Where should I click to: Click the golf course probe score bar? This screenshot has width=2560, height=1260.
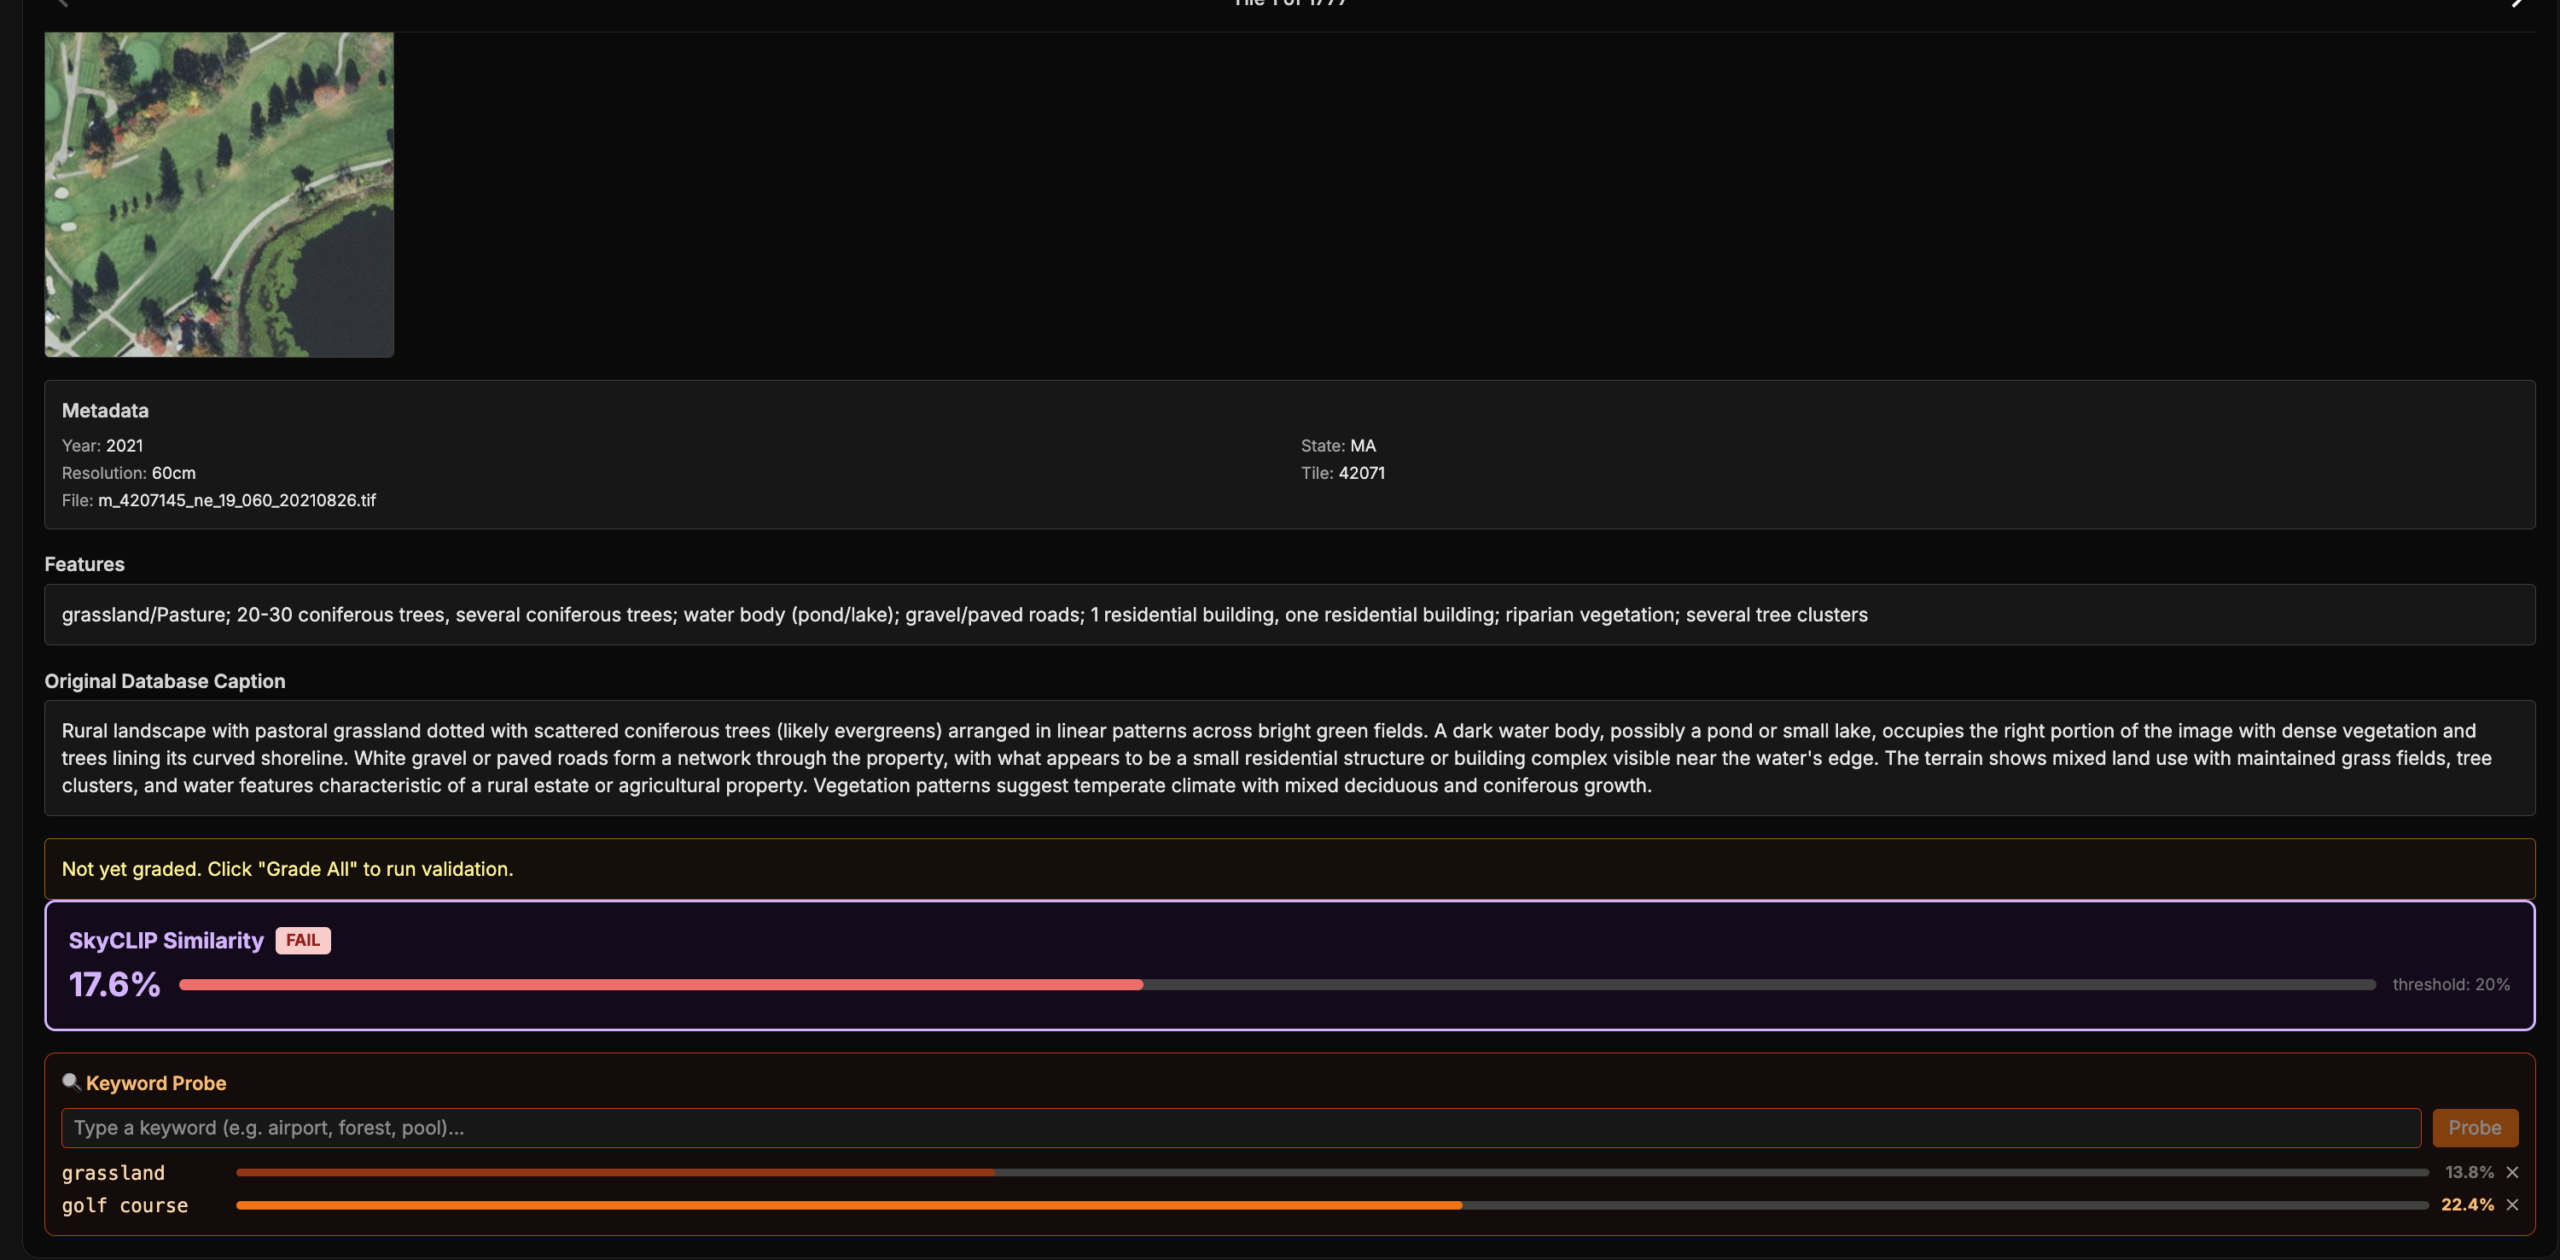[1331, 1205]
